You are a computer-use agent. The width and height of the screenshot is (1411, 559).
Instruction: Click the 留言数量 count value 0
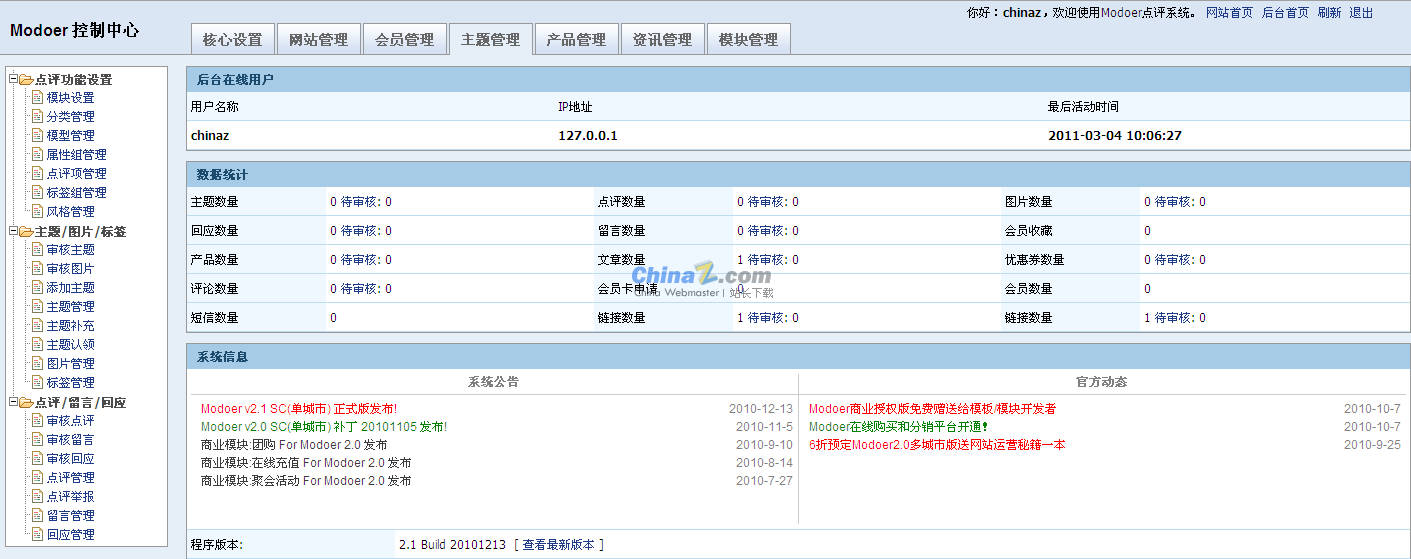(741, 231)
